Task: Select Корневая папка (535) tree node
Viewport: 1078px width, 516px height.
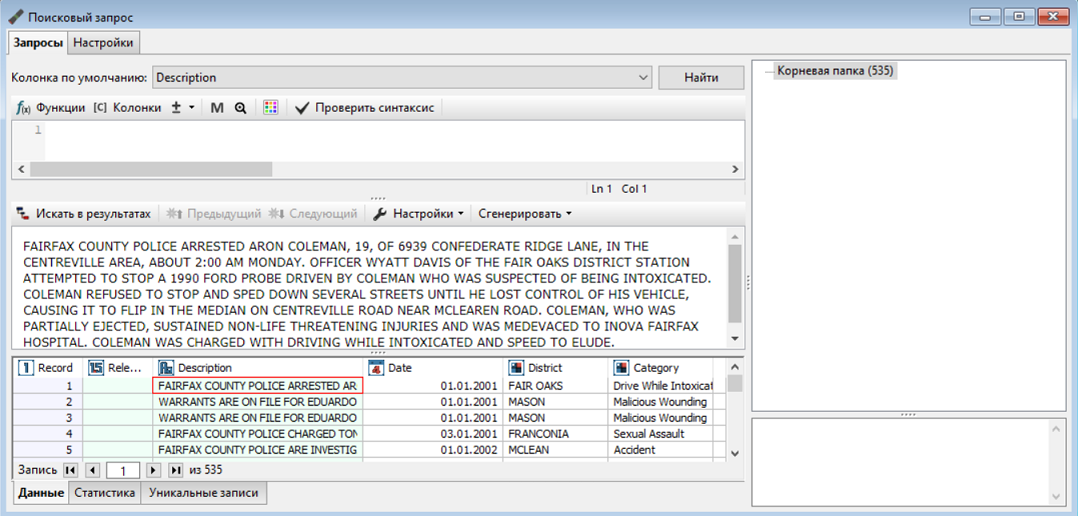Action: pyautogui.click(x=837, y=71)
